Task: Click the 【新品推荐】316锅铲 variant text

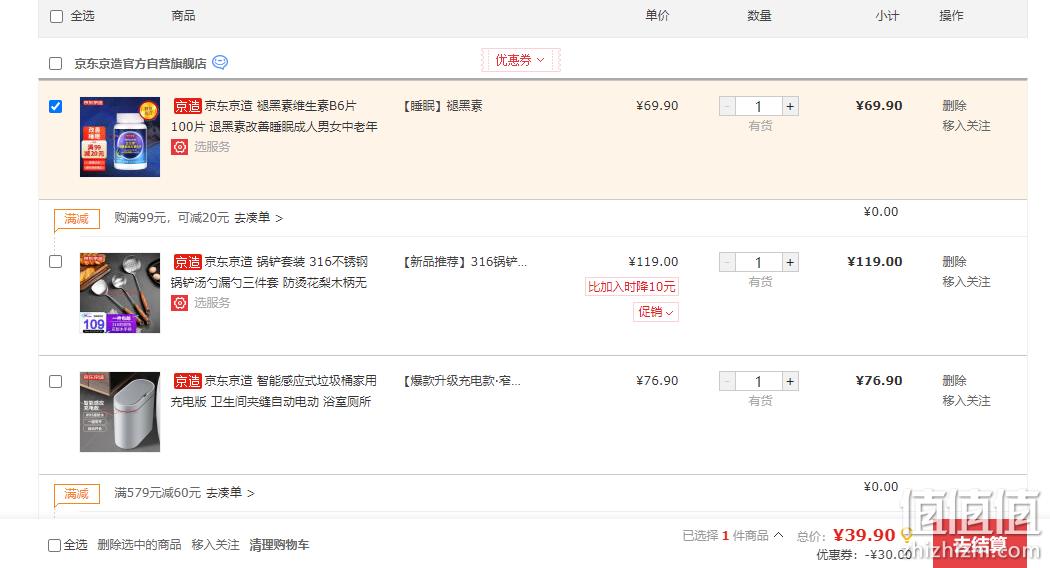Action: (465, 262)
